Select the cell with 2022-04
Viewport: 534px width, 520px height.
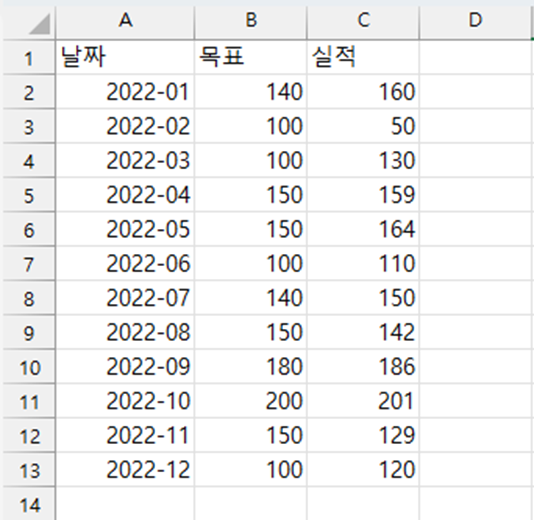coord(125,195)
